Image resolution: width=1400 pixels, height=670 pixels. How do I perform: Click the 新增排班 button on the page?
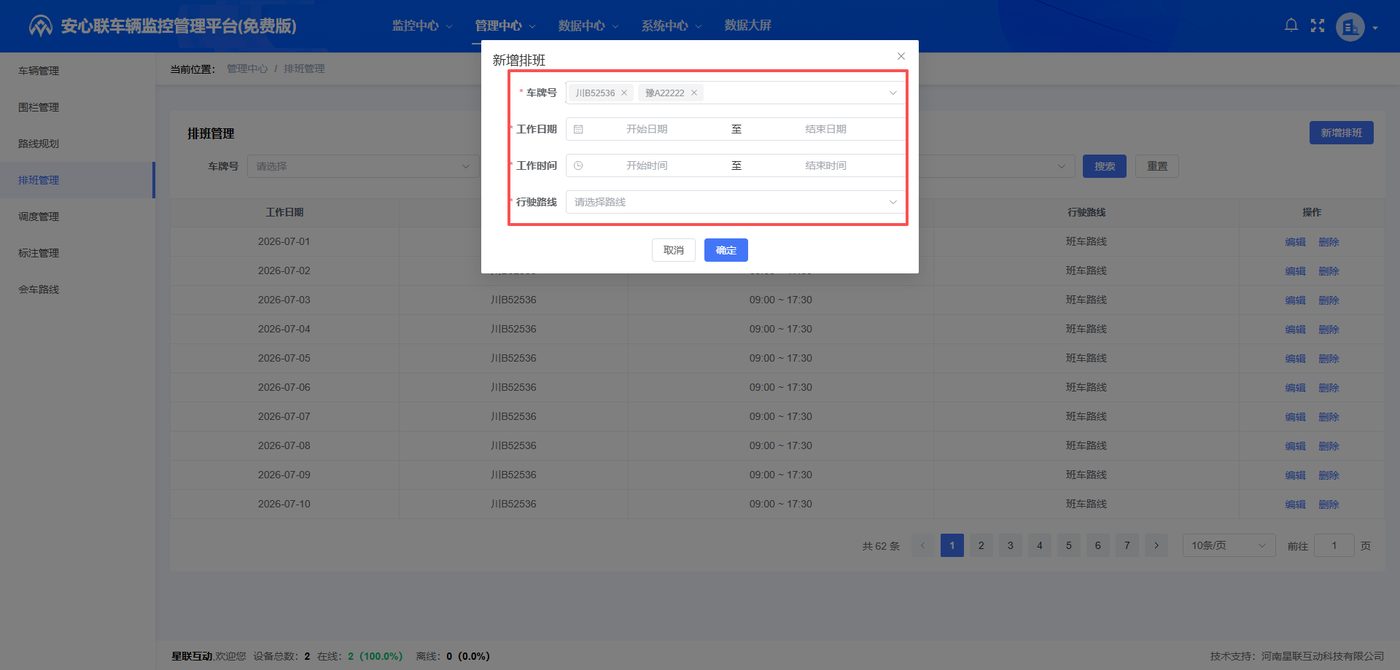[1341, 132]
